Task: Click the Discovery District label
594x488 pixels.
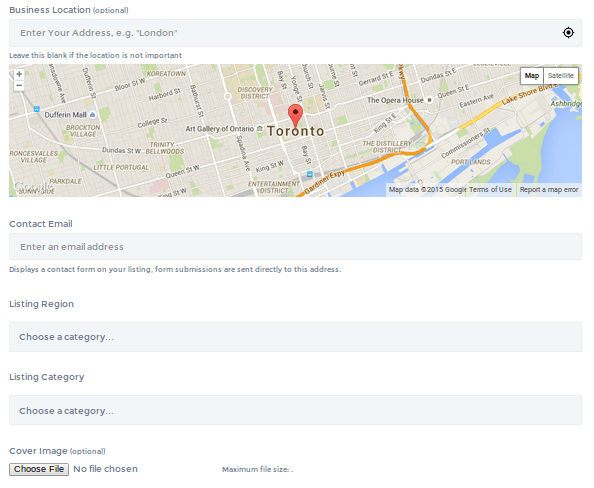Action: pos(255,93)
